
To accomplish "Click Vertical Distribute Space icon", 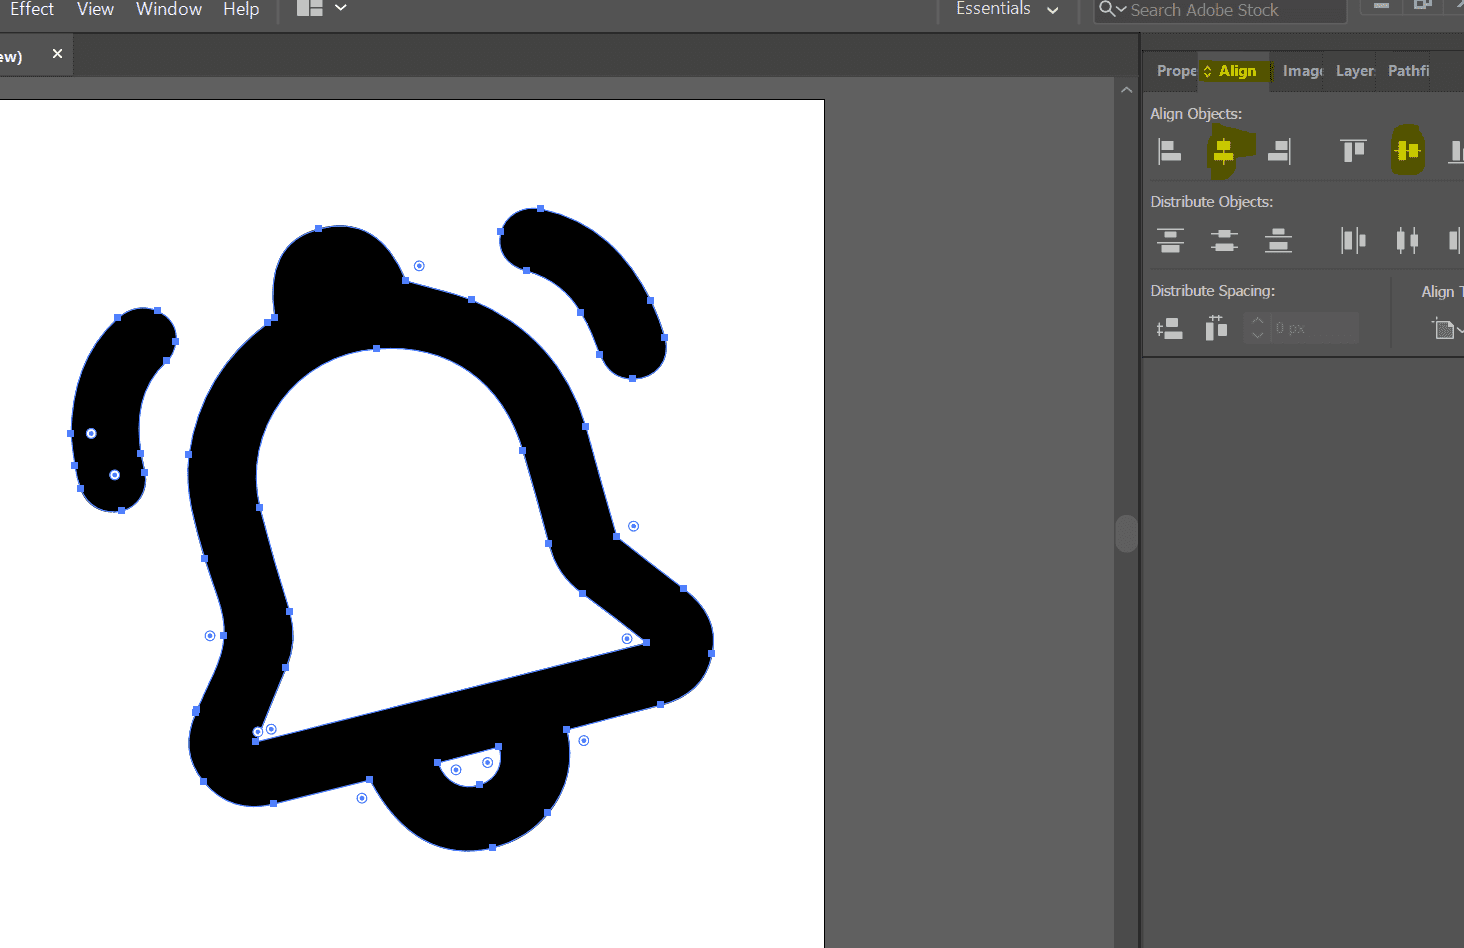I will pos(1170,328).
